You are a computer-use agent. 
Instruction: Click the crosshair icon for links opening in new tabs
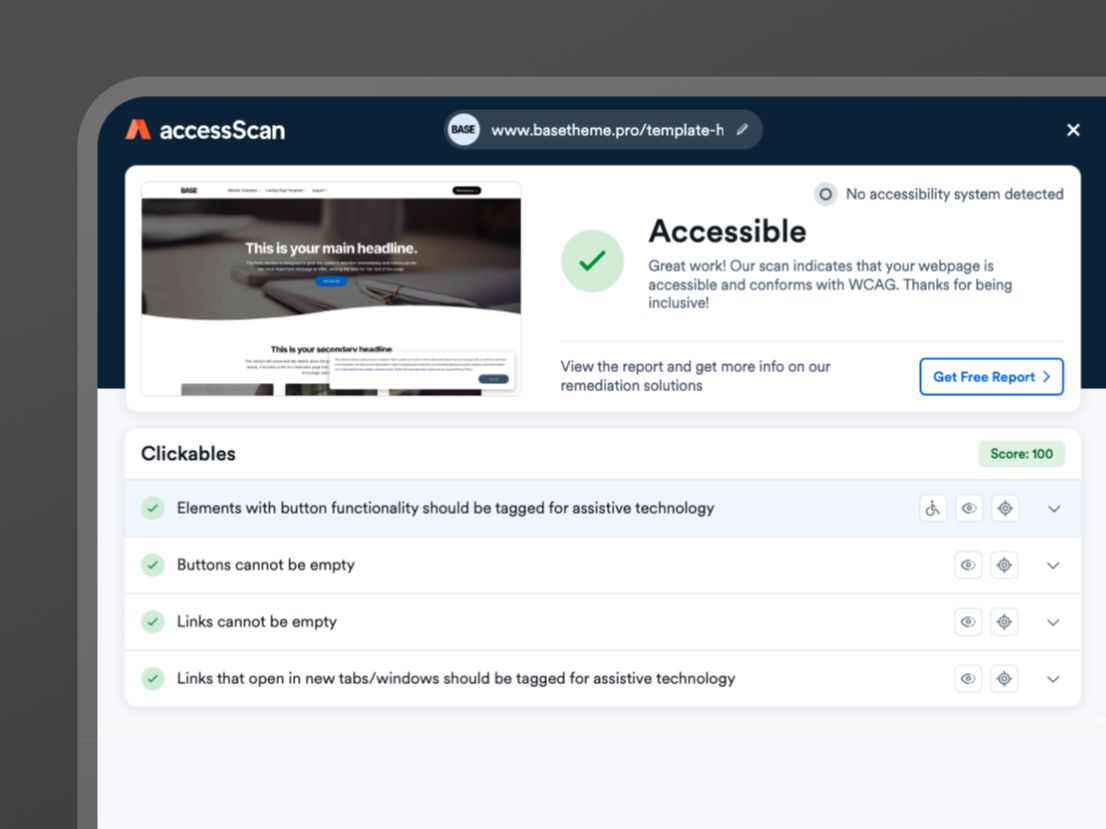click(x=1004, y=678)
